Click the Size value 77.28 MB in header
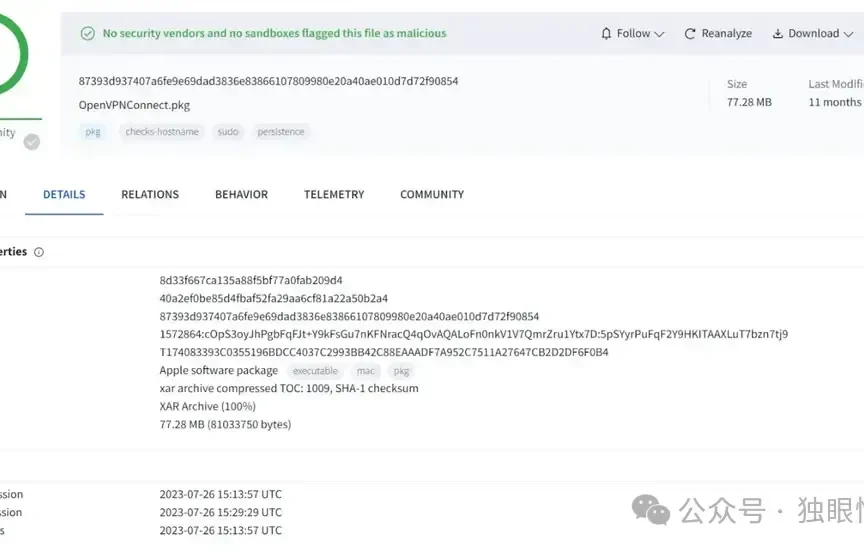The height and width of the screenshot is (552, 864). coord(749,102)
